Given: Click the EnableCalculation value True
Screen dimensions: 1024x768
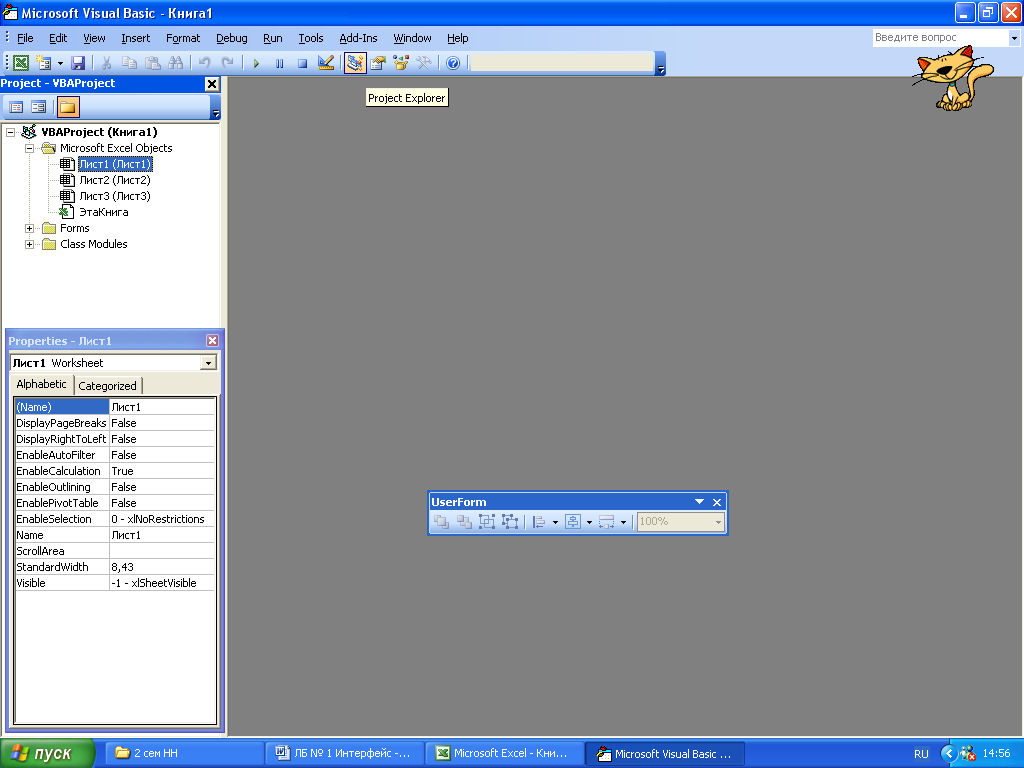Looking at the screenshot, I should click(x=162, y=471).
